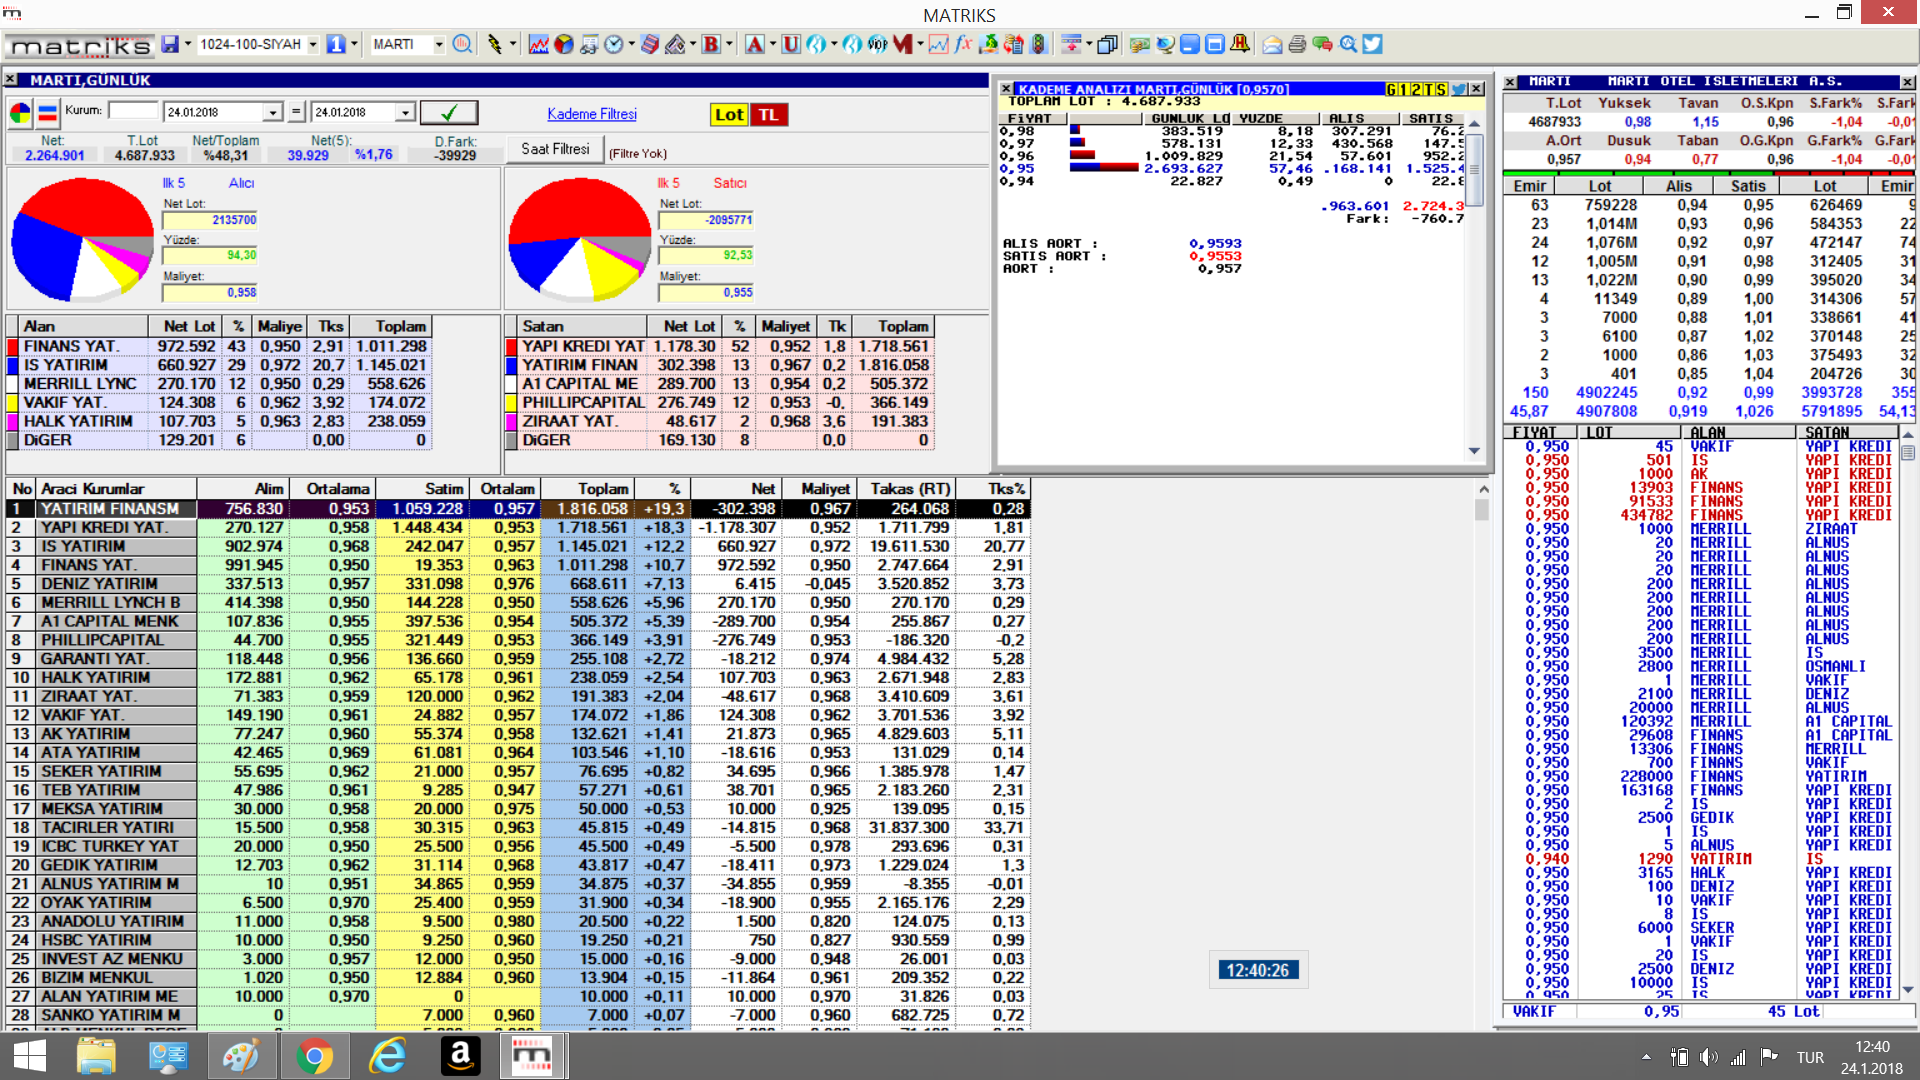Screen dimensions: 1920x1080
Task: Click the traffic light signal icon
Action: (1038, 44)
